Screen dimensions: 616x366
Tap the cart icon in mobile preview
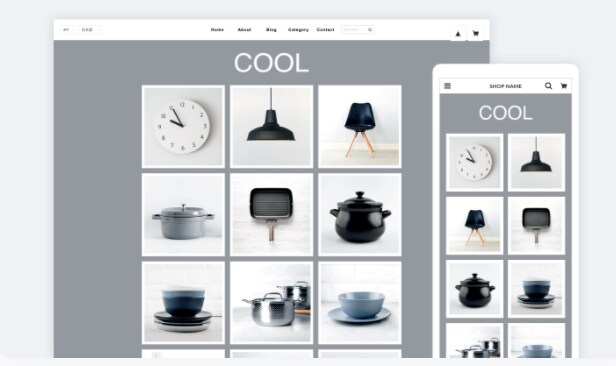564,86
